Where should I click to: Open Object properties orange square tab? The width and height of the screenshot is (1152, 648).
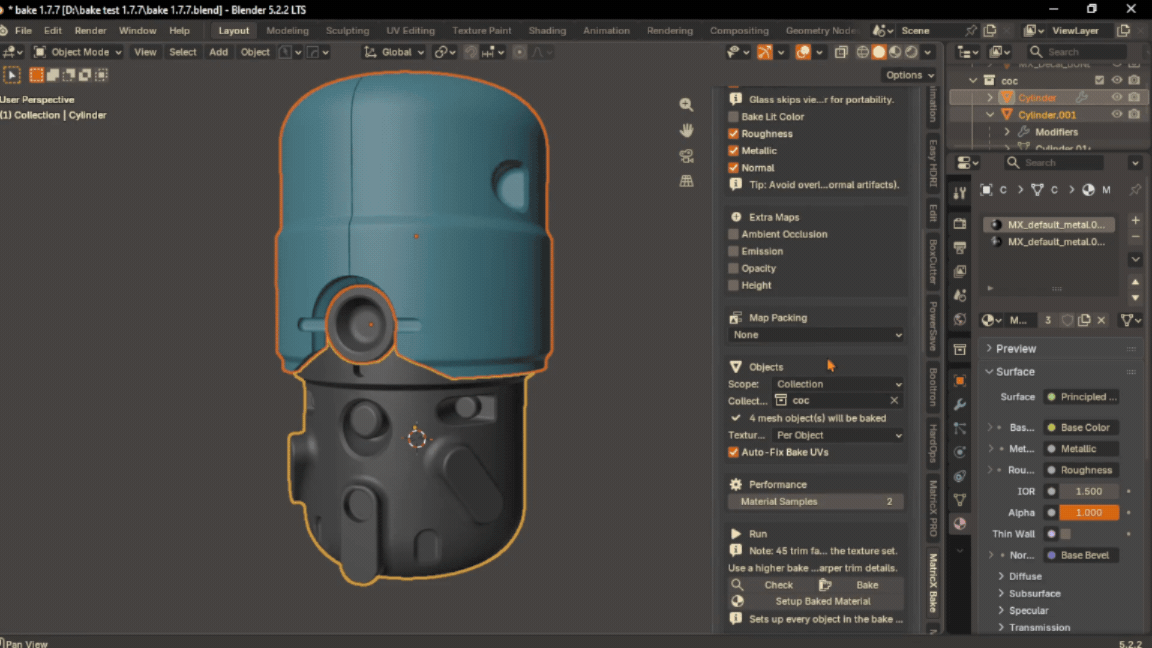(x=960, y=381)
